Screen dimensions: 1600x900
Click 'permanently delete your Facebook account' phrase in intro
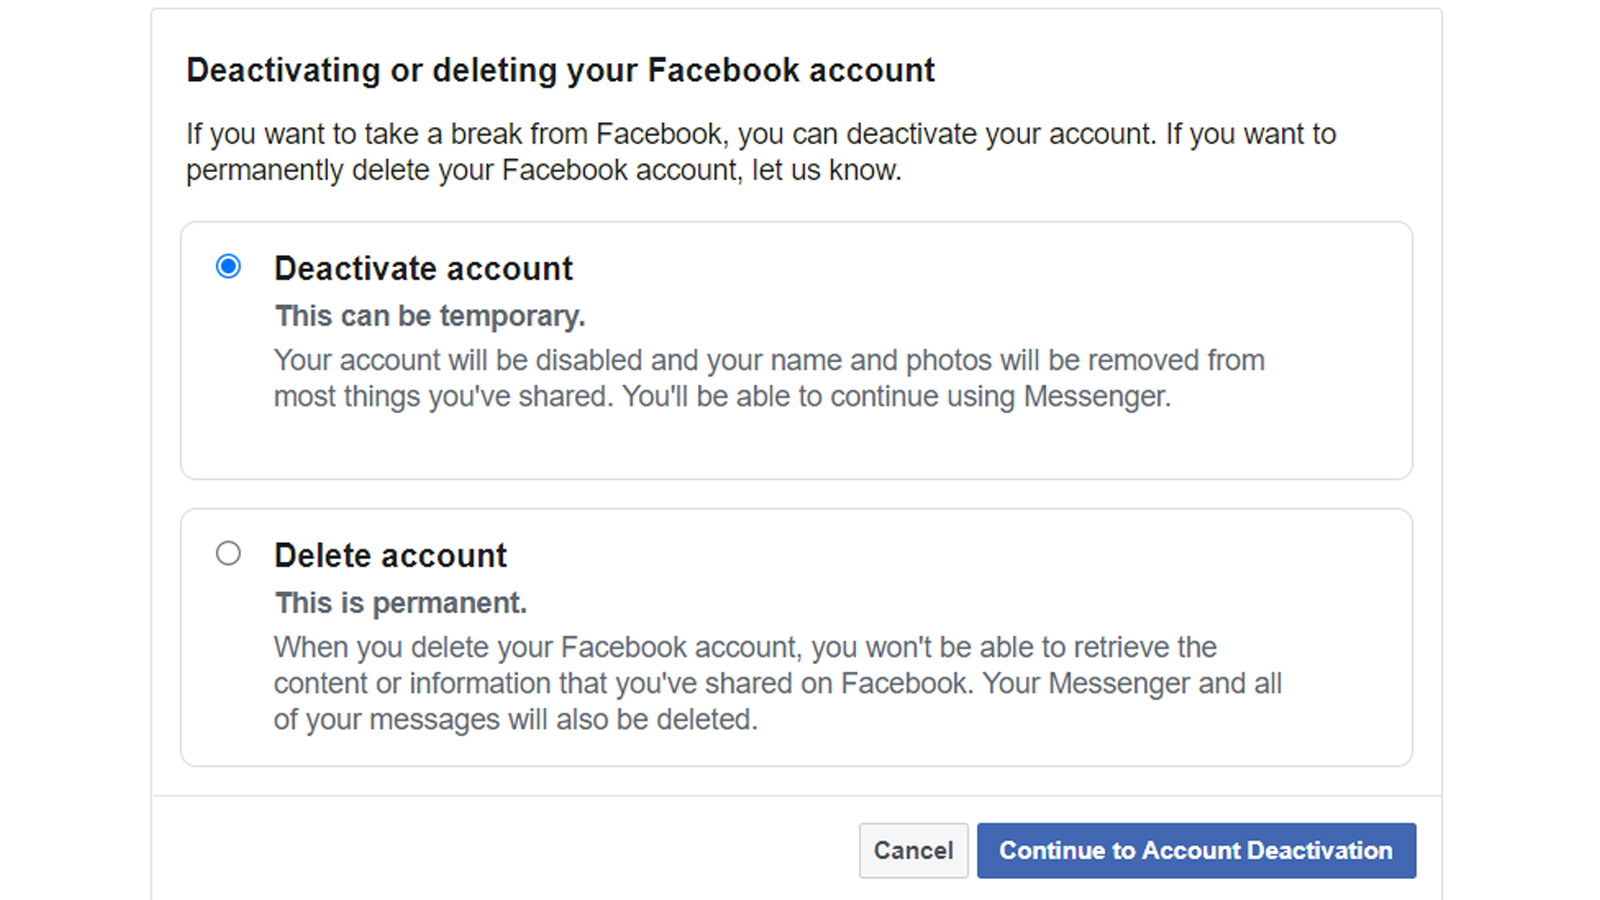point(464,170)
